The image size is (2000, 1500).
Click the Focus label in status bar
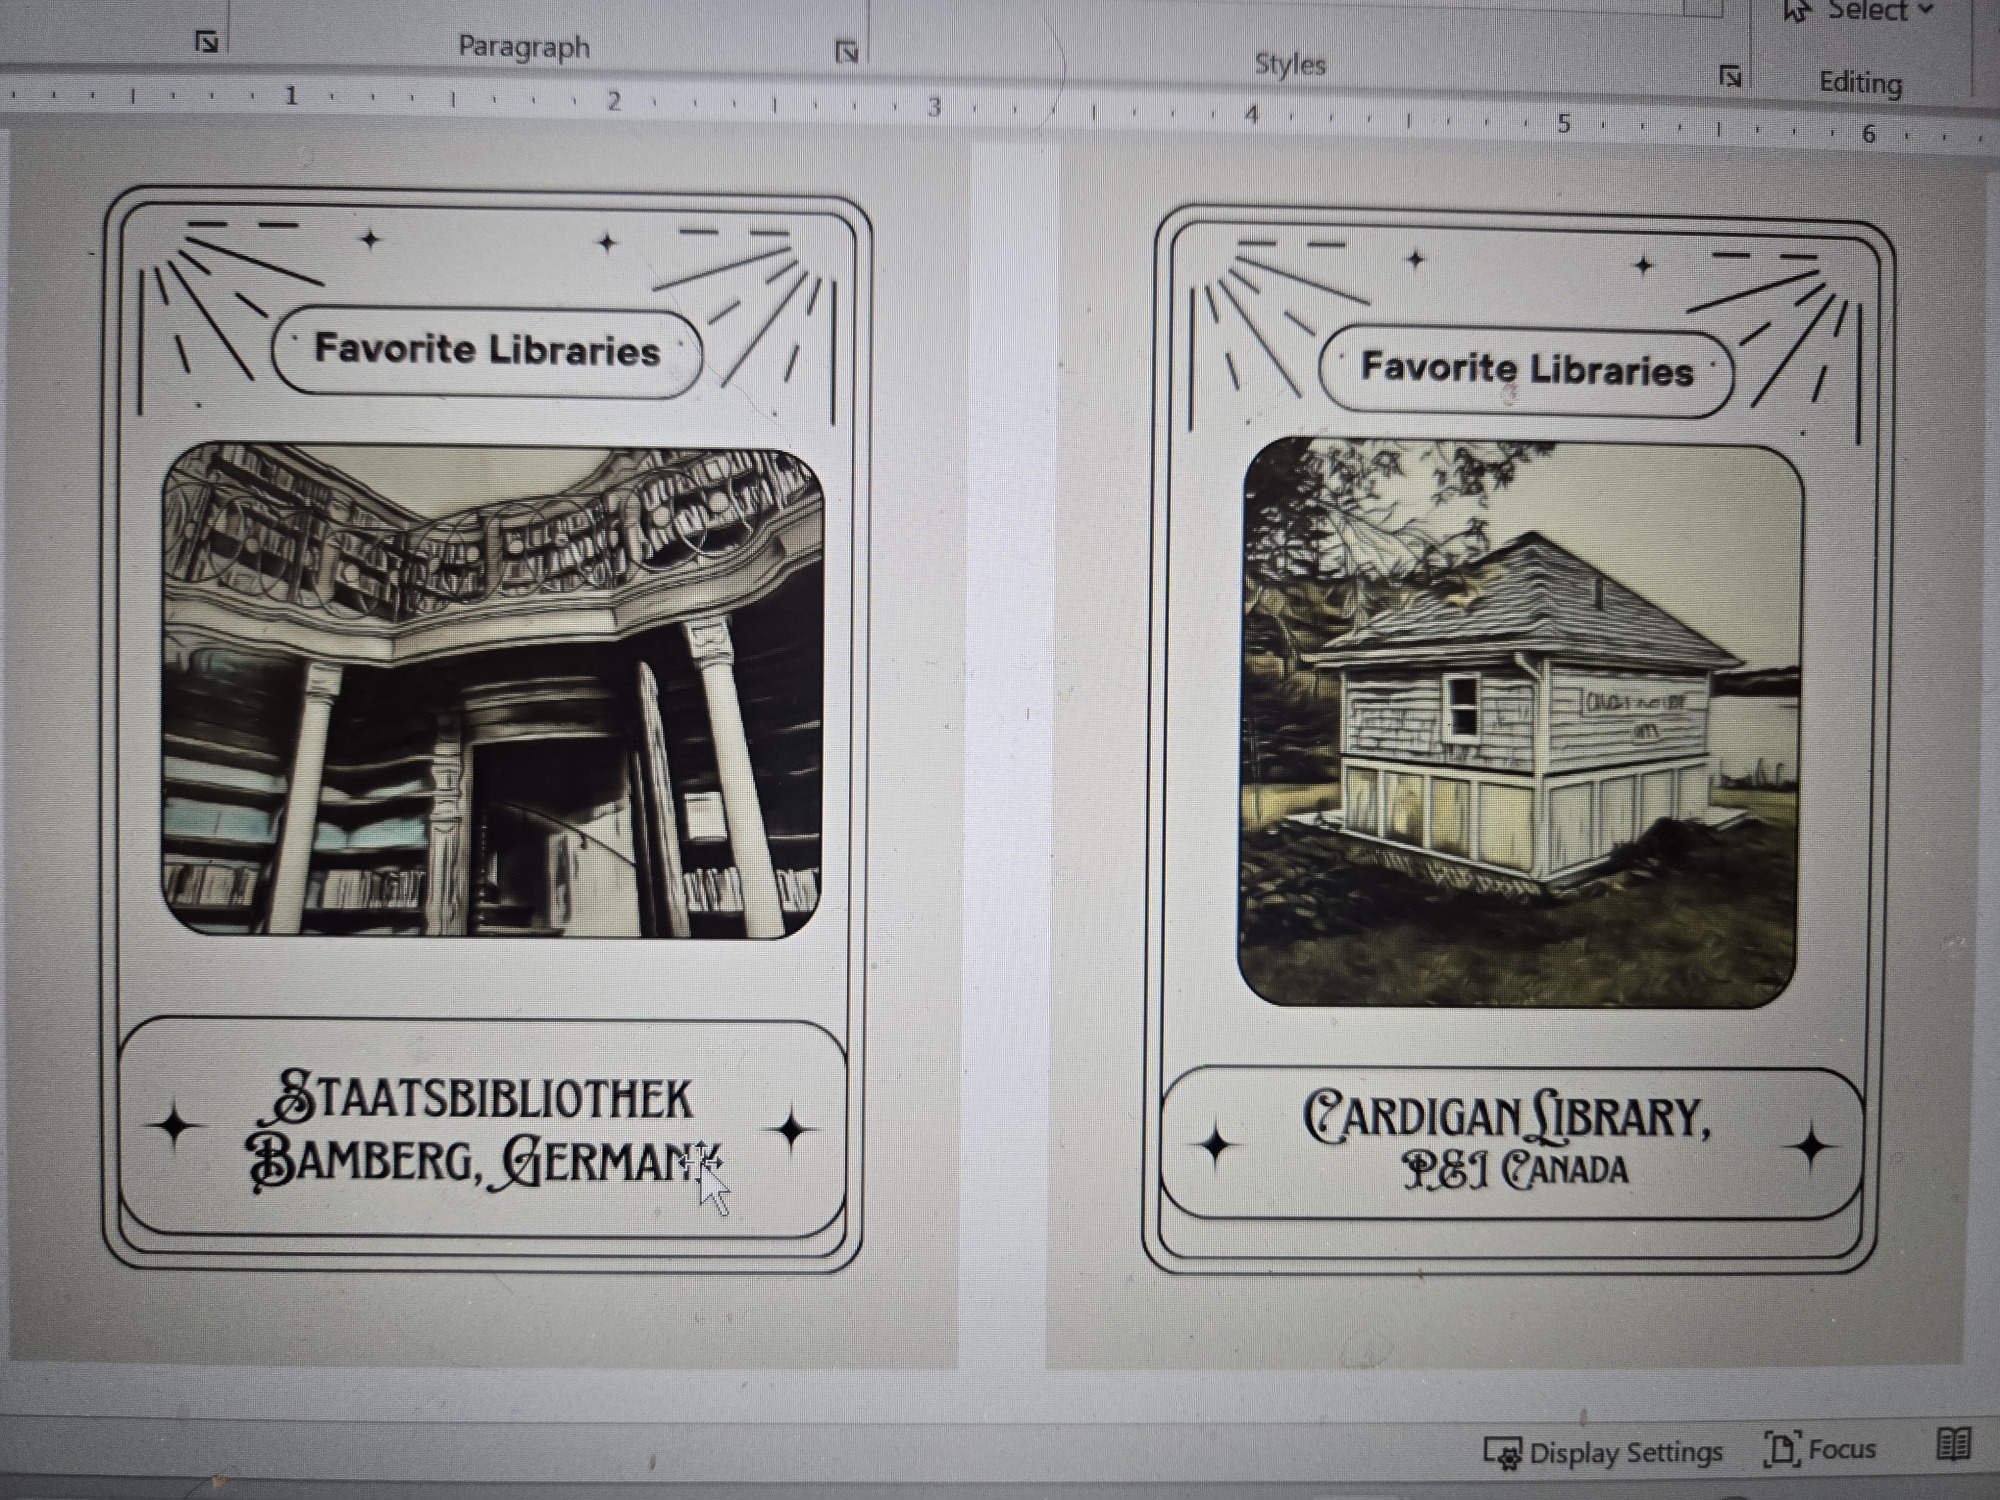pyautogui.click(x=1842, y=1449)
